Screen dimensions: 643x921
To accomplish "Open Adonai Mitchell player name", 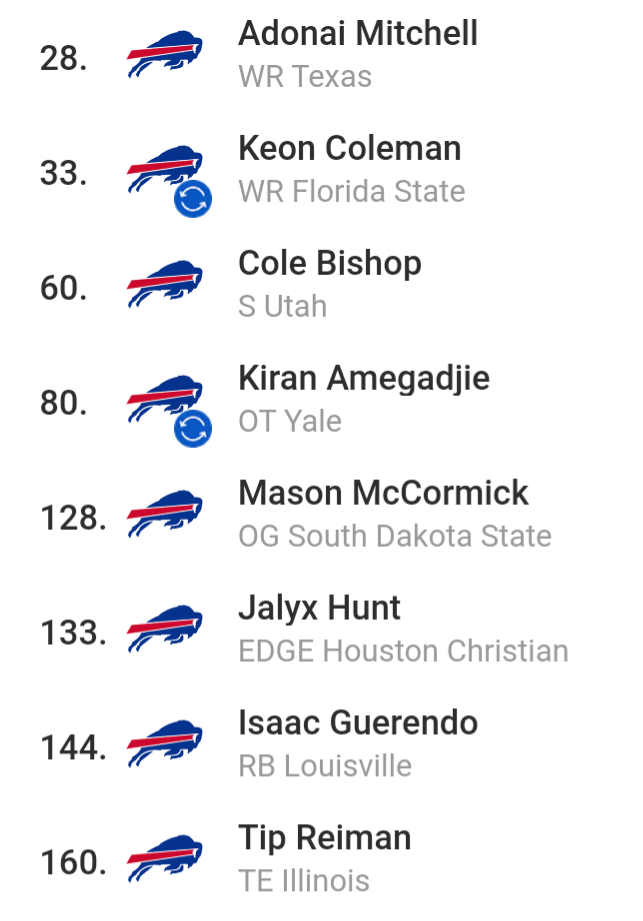I will (x=358, y=33).
